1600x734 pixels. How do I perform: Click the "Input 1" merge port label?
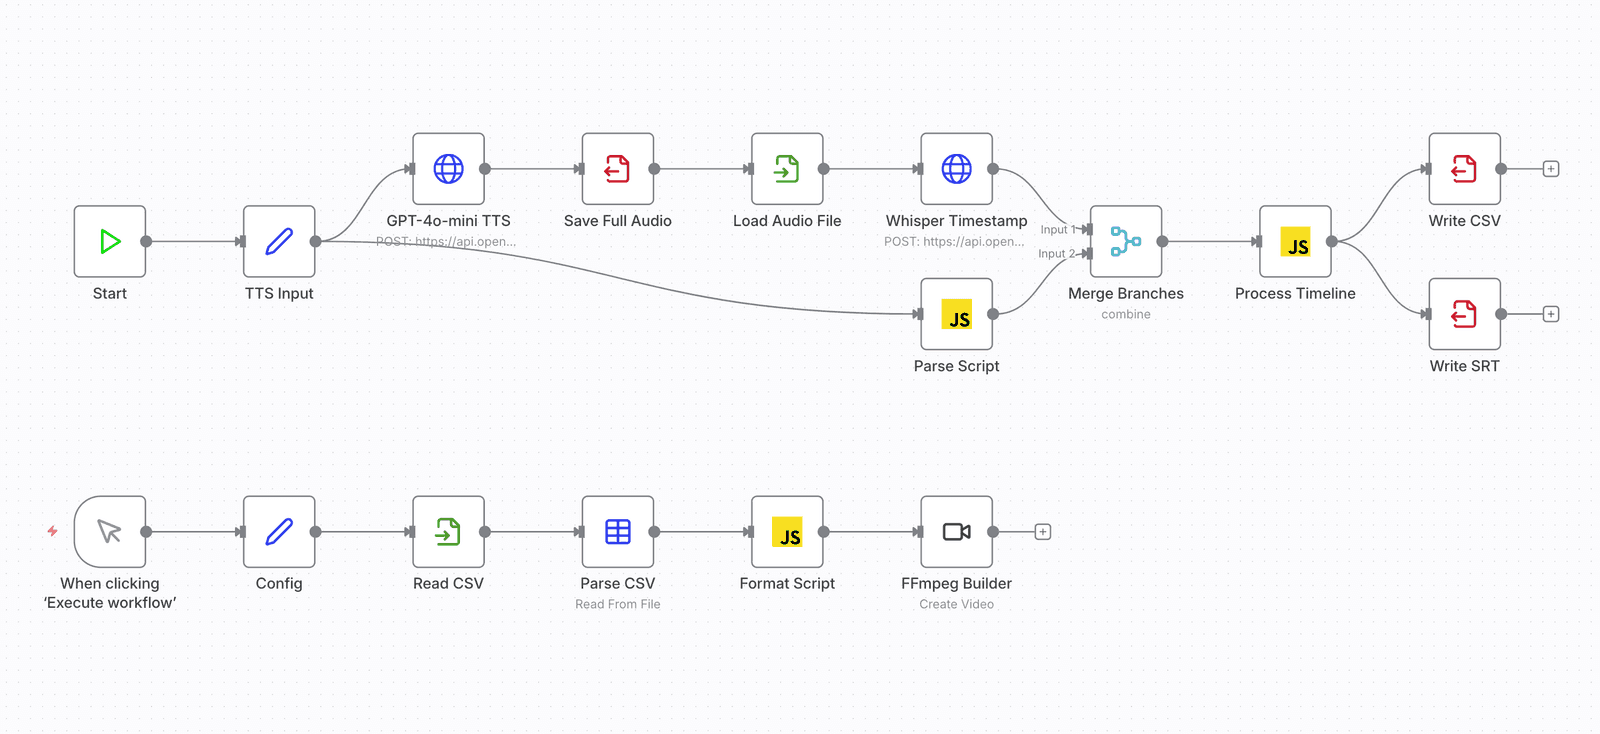(x=1058, y=230)
